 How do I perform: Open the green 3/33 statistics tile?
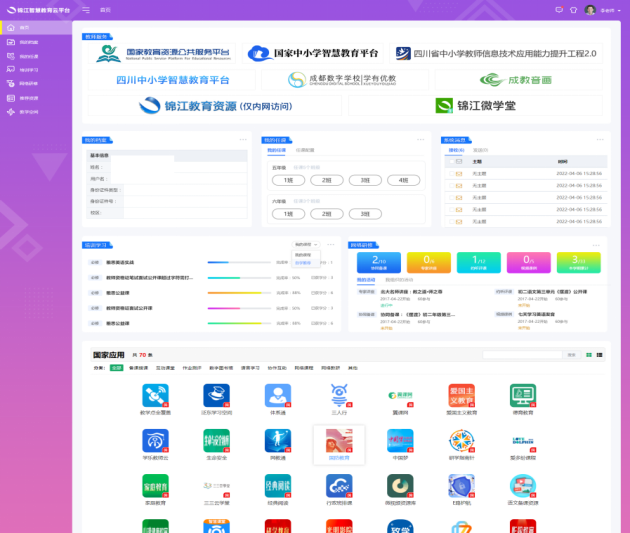579,263
